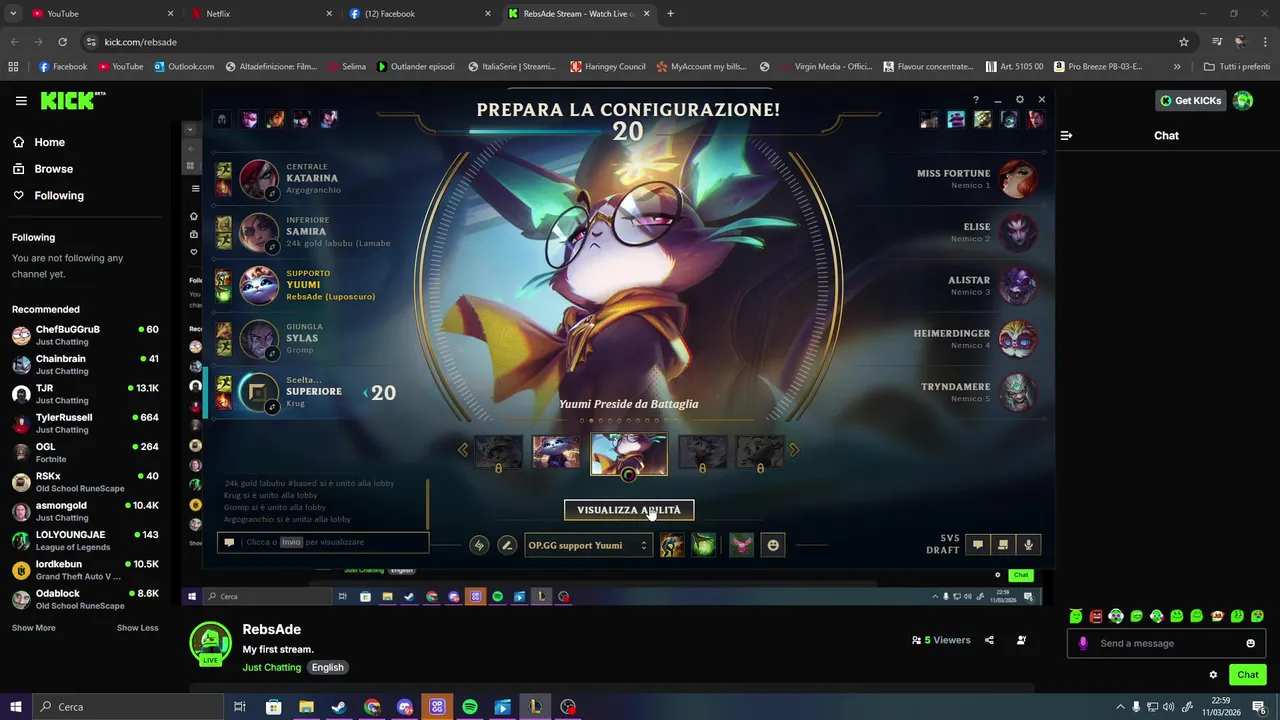
Task: Show previous skins with left arrow
Action: (462, 450)
